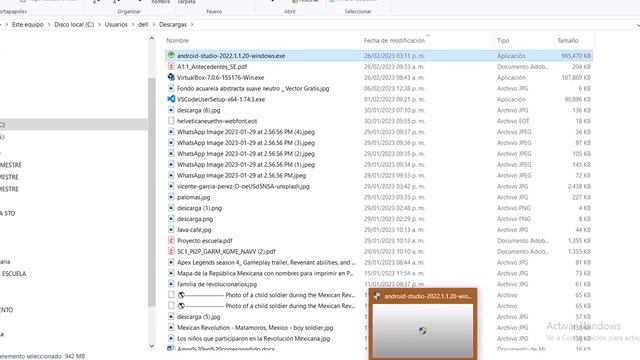Image resolution: width=640 pixels, height=360 pixels.
Task: Select WhatsApp Image 2.56.56 PM (1).jpeg name
Action: pyautogui.click(x=246, y=164)
